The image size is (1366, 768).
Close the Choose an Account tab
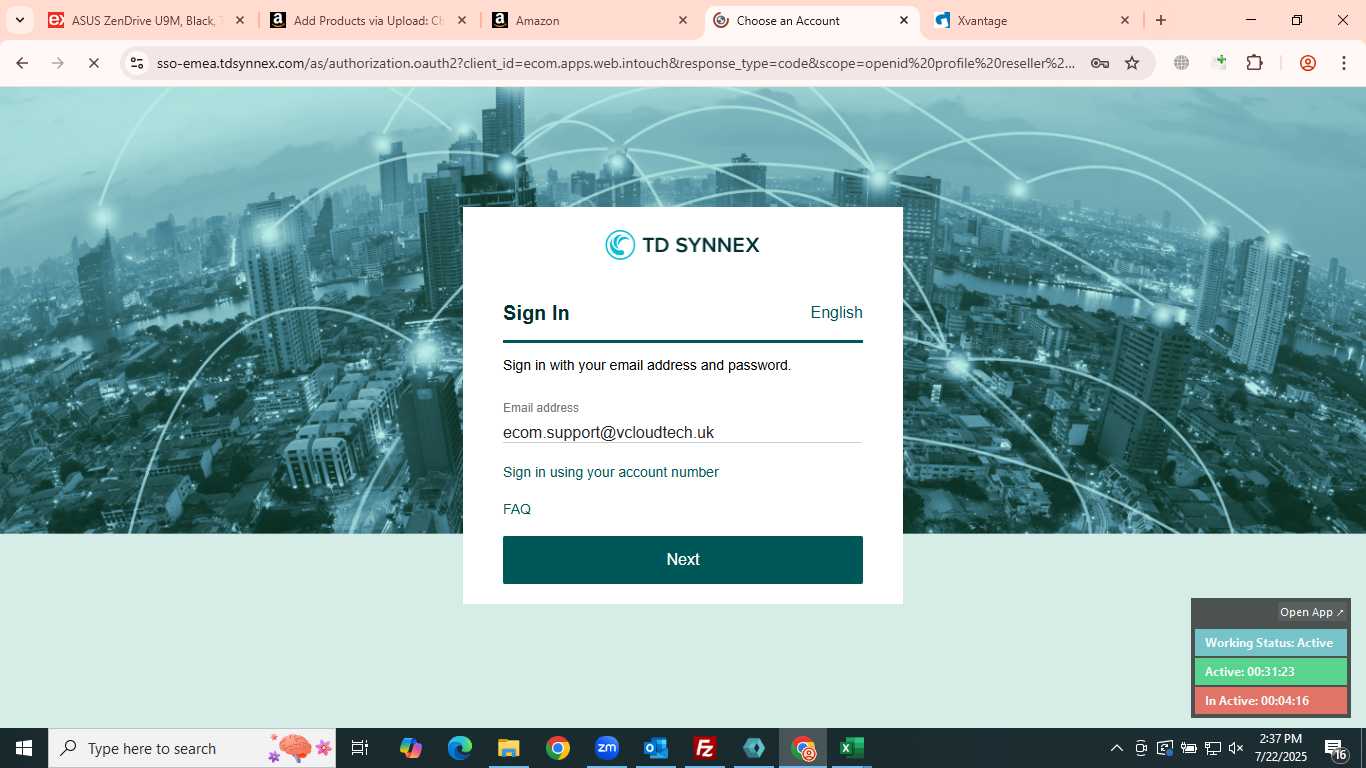[904, 20]
